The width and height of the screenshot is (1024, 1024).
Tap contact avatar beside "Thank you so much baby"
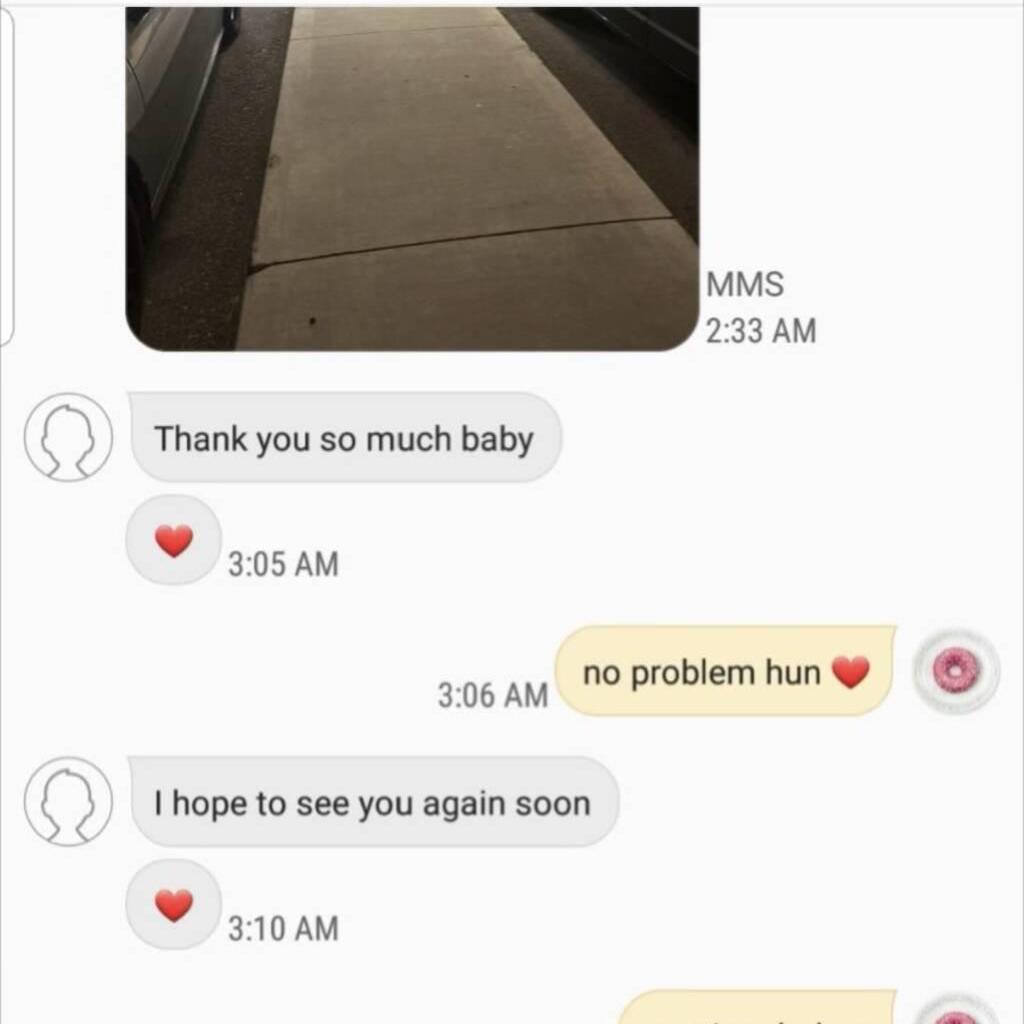(x=68, y=437)
